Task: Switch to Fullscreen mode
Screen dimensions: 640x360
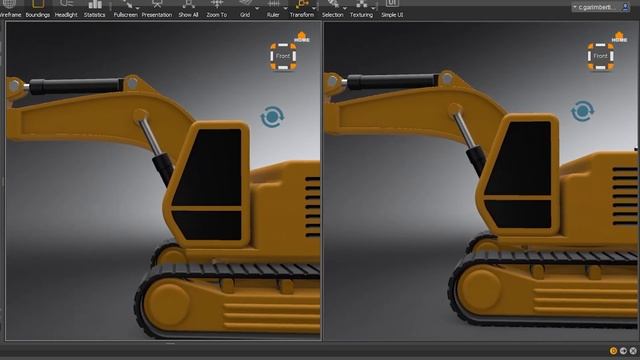Action: 125,9
